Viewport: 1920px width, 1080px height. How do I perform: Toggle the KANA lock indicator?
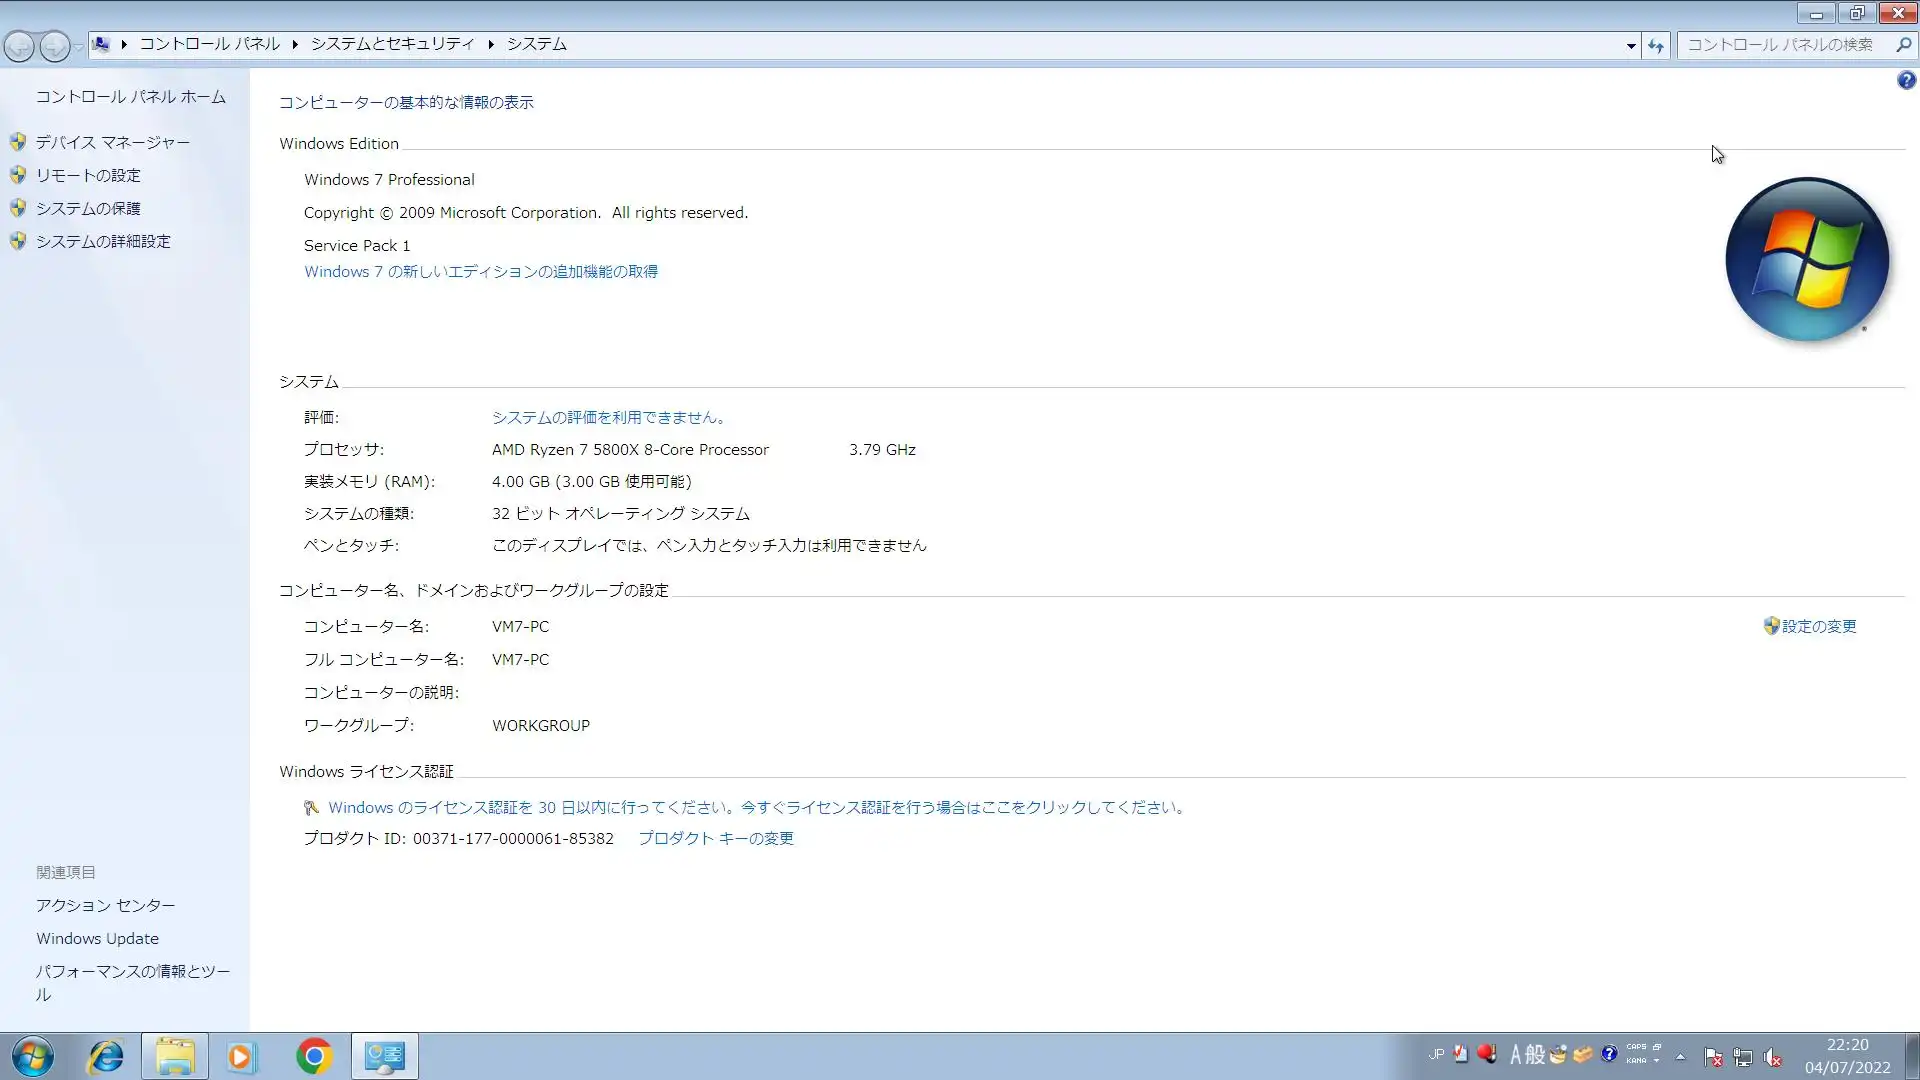click(1636, 1061)
